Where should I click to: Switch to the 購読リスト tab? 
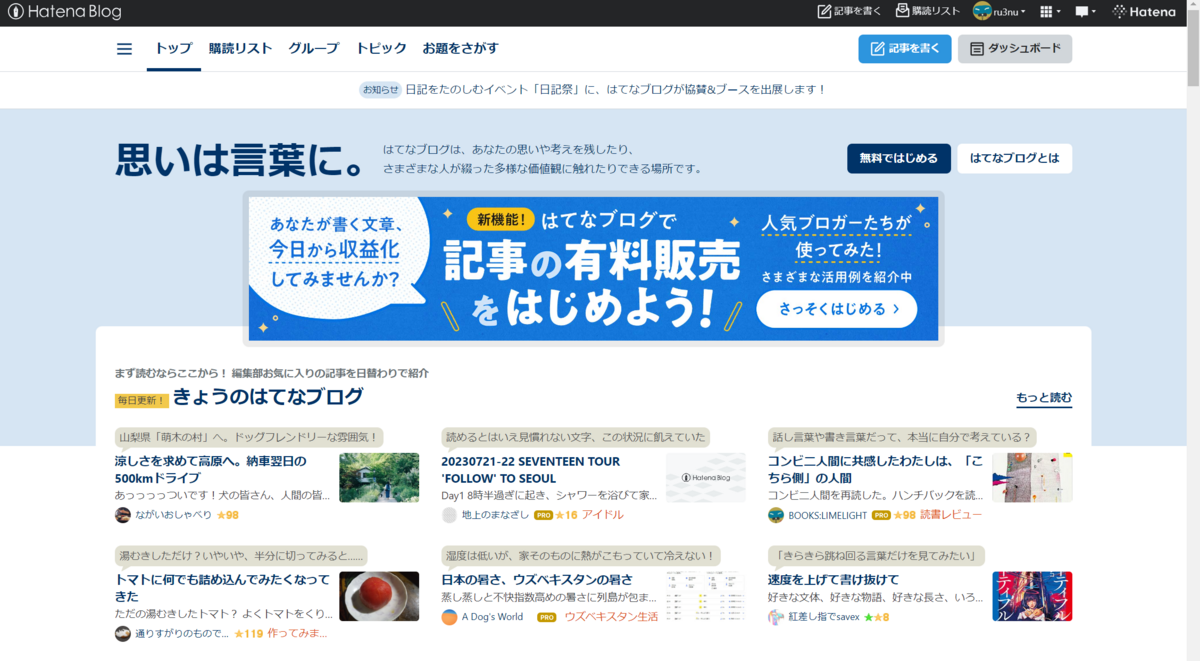pyautogui.click(x=240, y=49)
